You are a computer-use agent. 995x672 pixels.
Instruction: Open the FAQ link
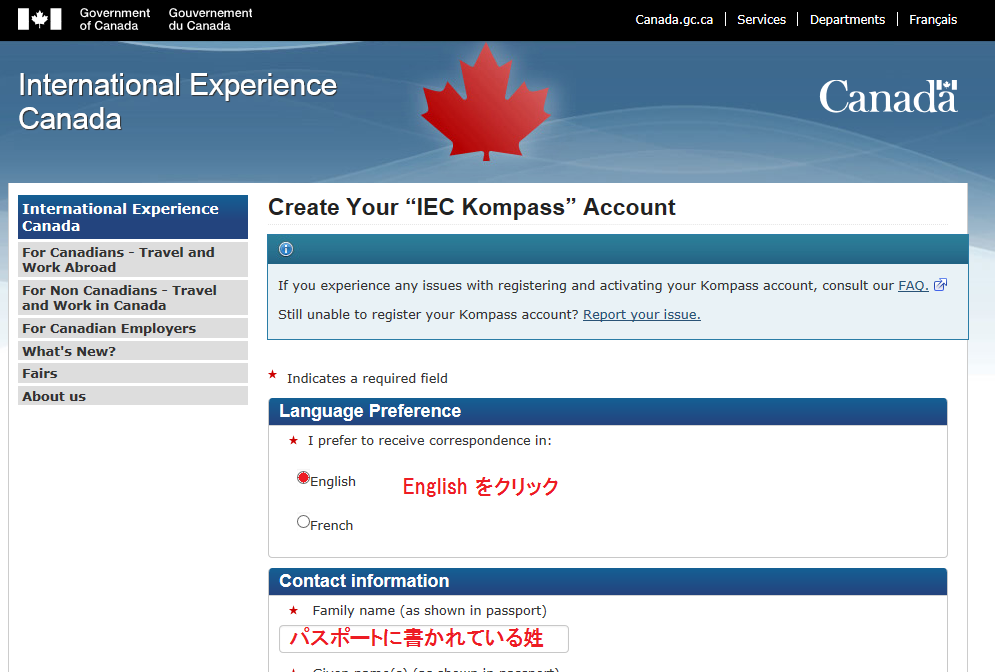[x=913, y=286]
